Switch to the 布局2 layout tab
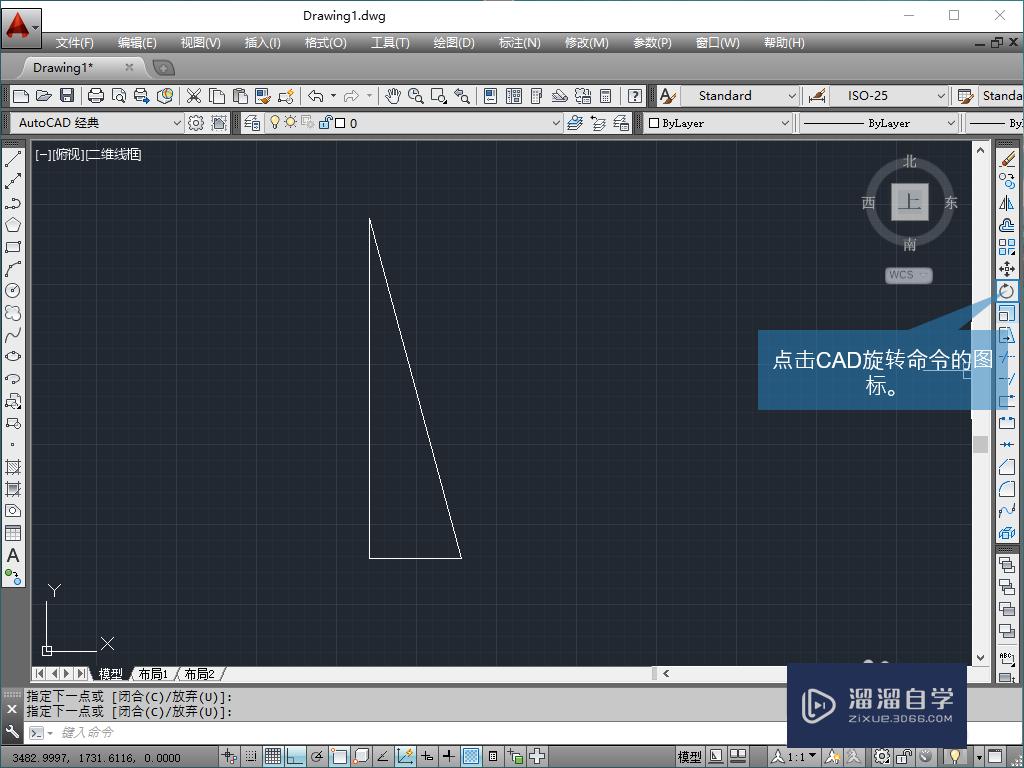 point(200,673)
